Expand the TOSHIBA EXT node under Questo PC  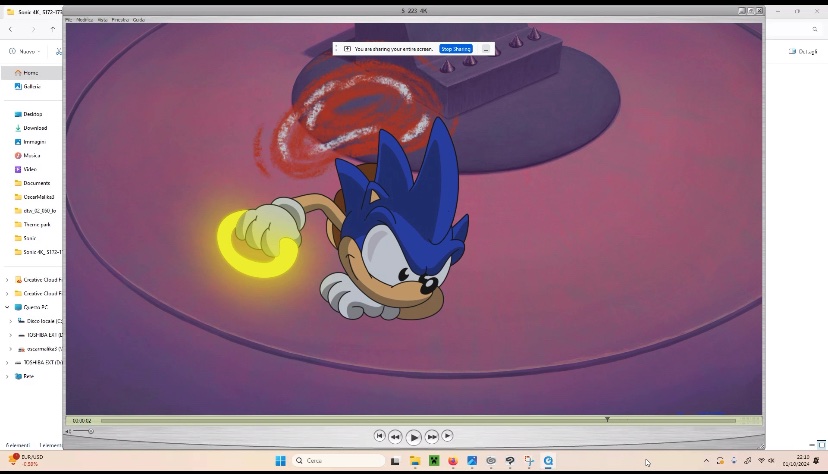[11, 335]
